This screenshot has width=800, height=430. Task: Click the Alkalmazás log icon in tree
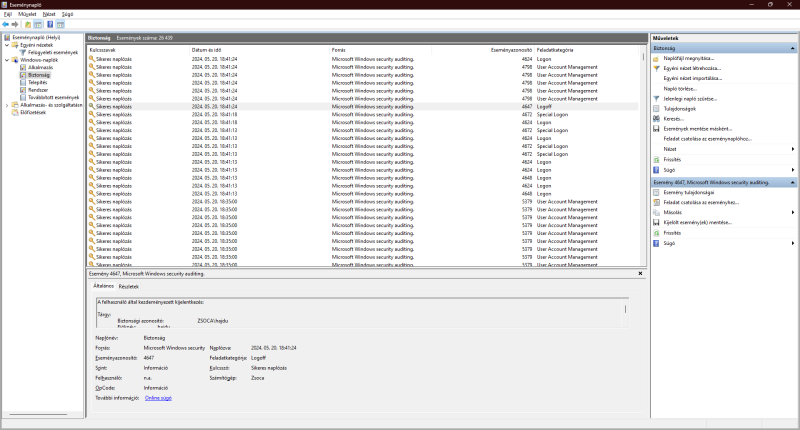point(23,67)
